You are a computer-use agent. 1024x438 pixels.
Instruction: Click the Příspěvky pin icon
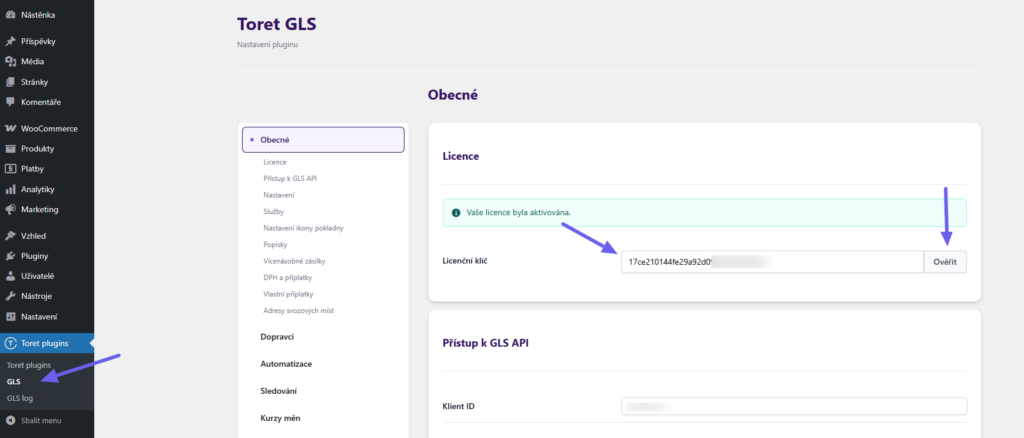click(10, 42)
